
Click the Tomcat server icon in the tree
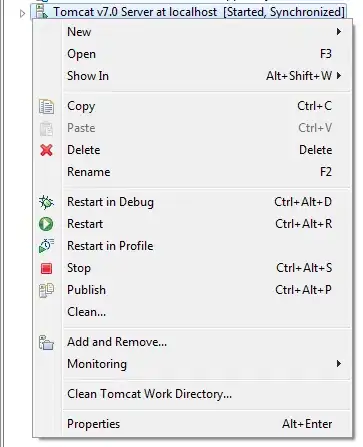42,12
